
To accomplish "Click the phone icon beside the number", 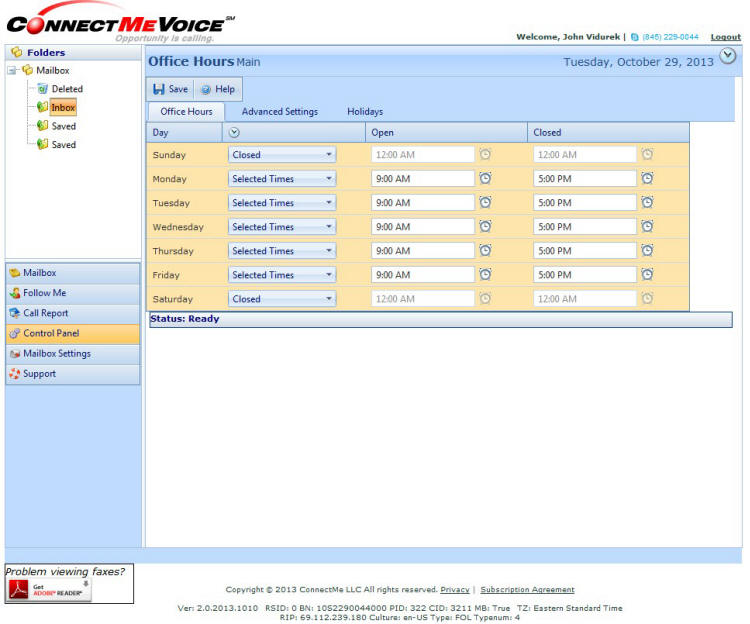I will (635, 37).
